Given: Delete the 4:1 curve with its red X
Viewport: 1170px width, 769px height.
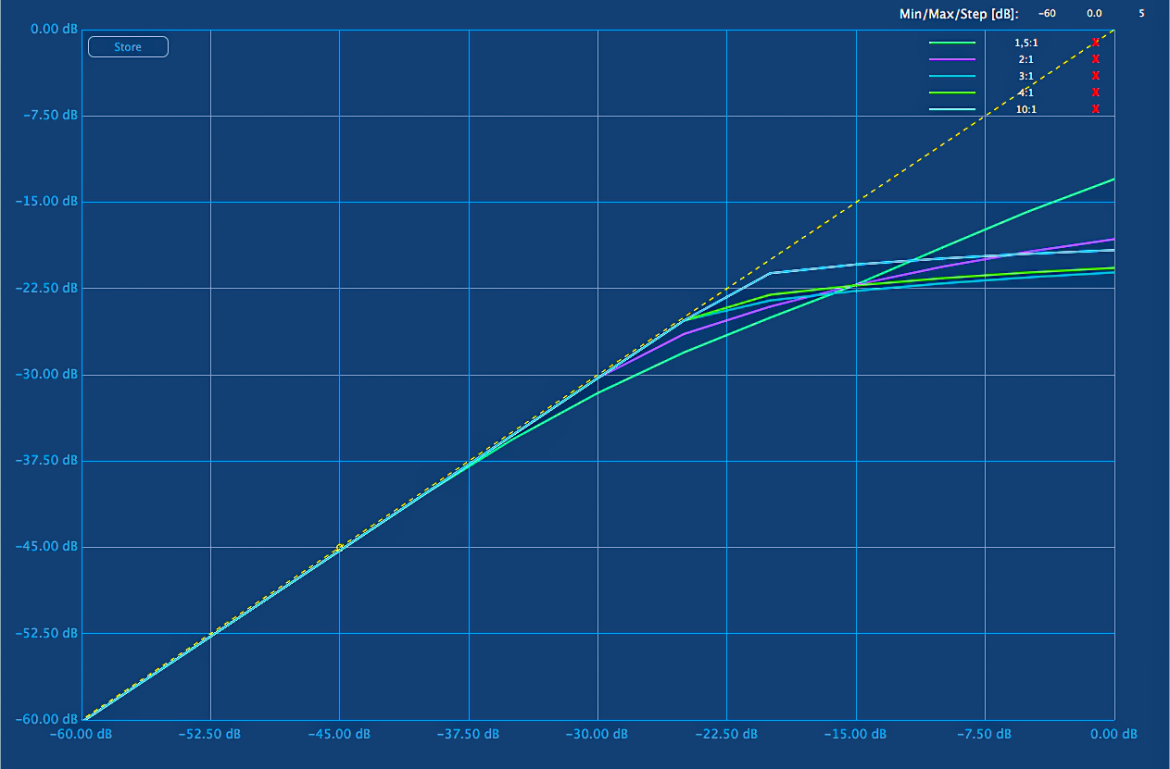Looking at the screenshot, I should (1095, 92).
